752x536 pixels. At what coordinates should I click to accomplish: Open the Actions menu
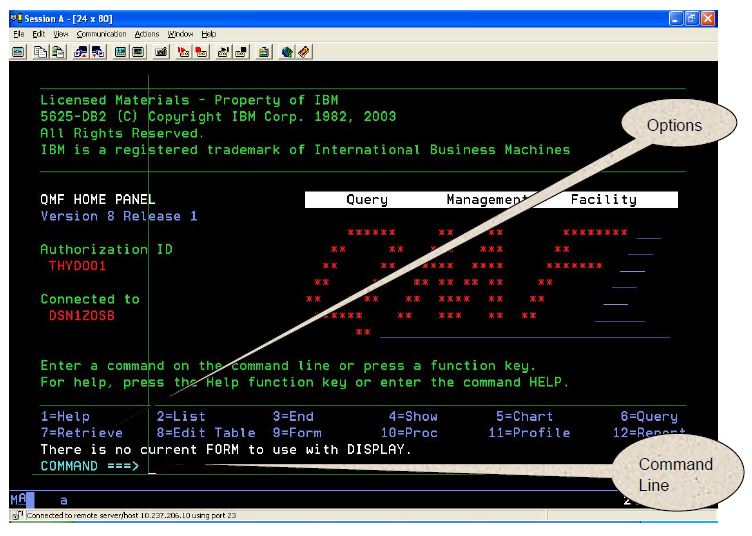pyautogui.click(x=147, y=34)
